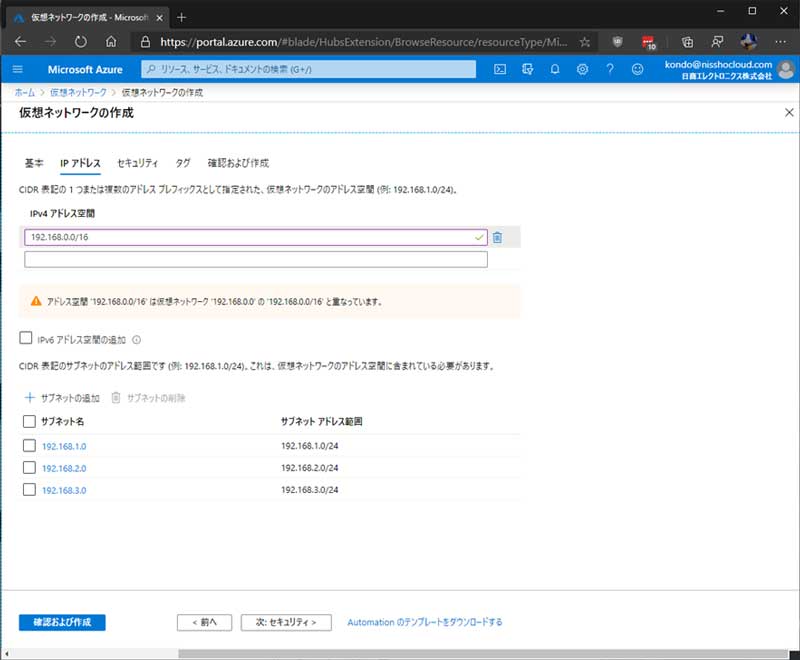This screenshot has width=800, height=660.
Task: Open Cloud Shell from the top bar
Action: pos(500,69)
